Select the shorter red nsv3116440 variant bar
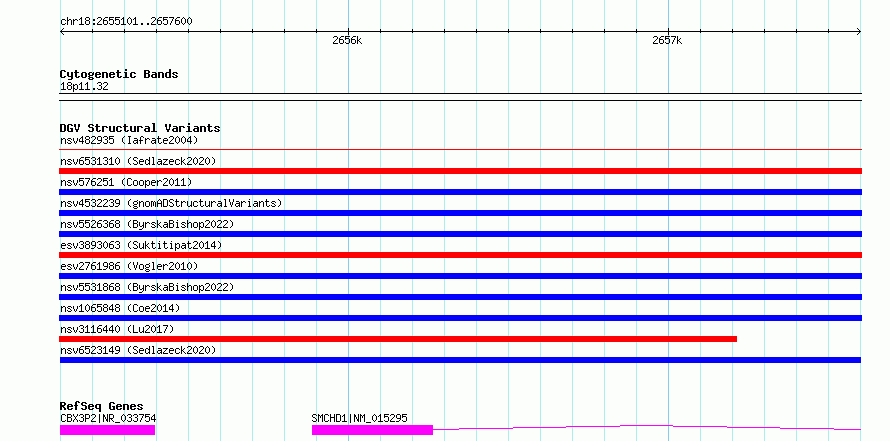 (x=398, y=339)
